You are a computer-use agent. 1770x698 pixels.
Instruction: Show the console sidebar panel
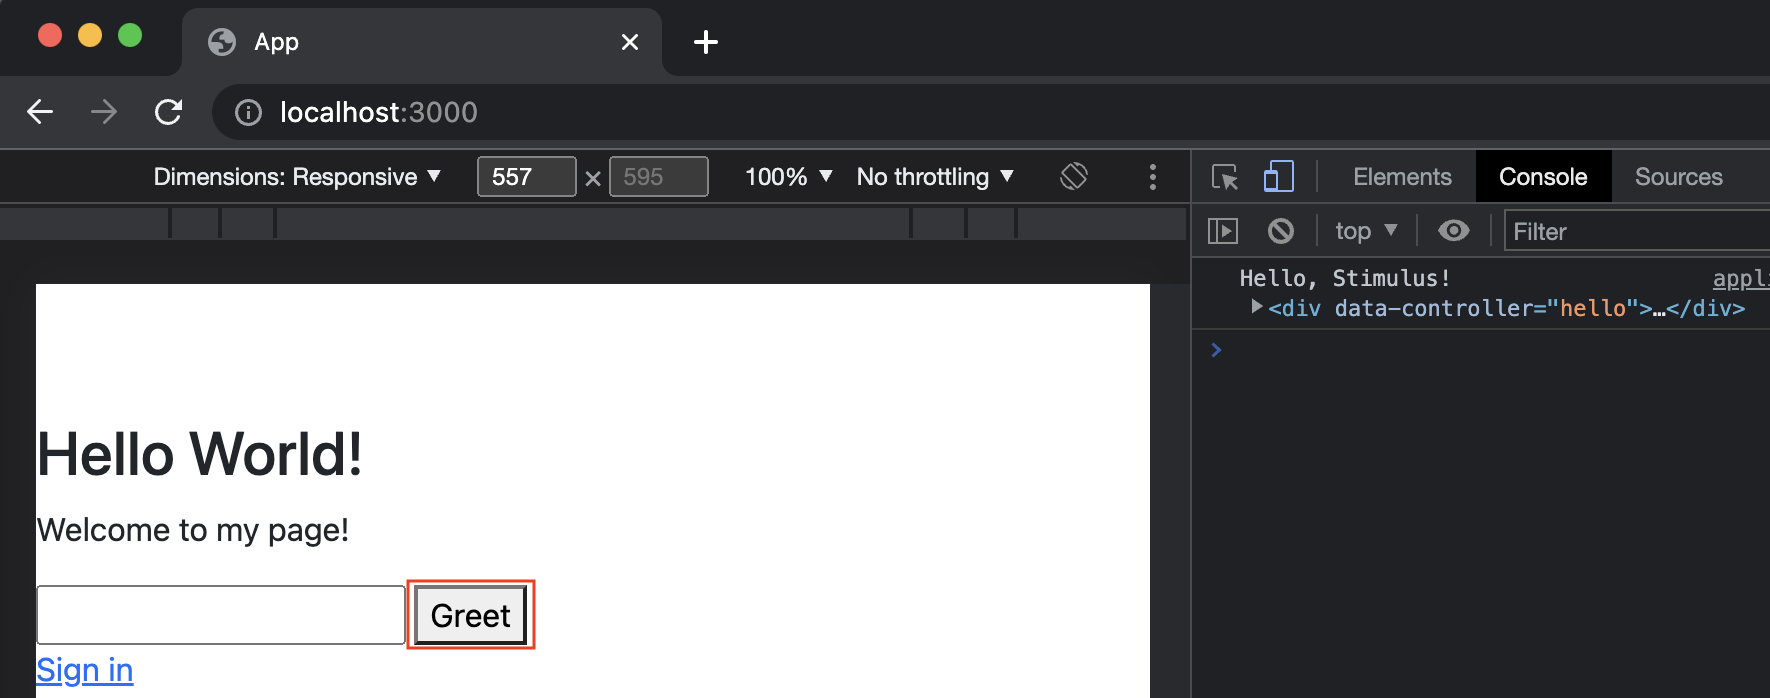pyautogui.click(x=1222, y=231)
